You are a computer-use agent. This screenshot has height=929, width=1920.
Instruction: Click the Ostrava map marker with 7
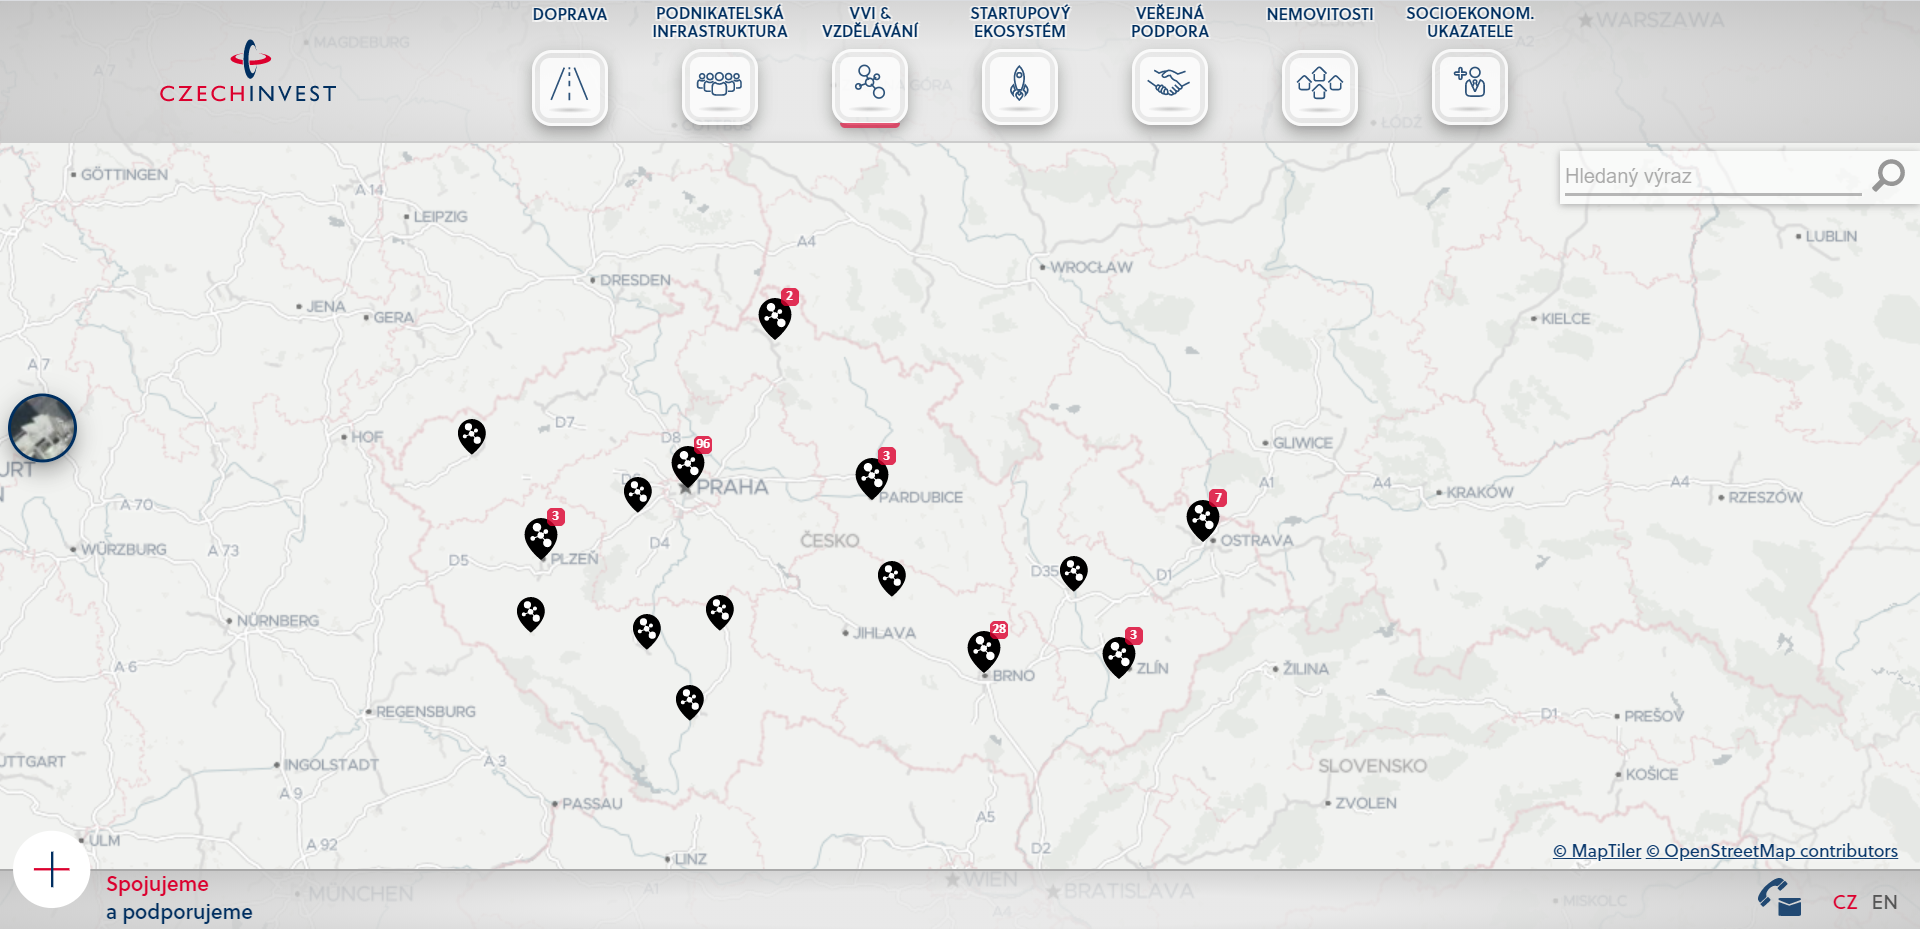1203,519
